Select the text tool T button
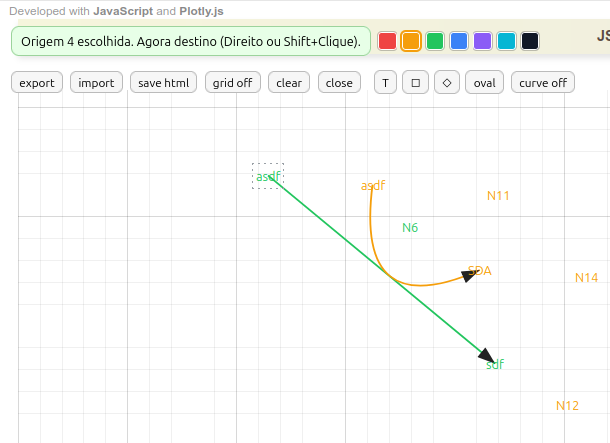Screen dimensions: 610x443 (385, 82)
